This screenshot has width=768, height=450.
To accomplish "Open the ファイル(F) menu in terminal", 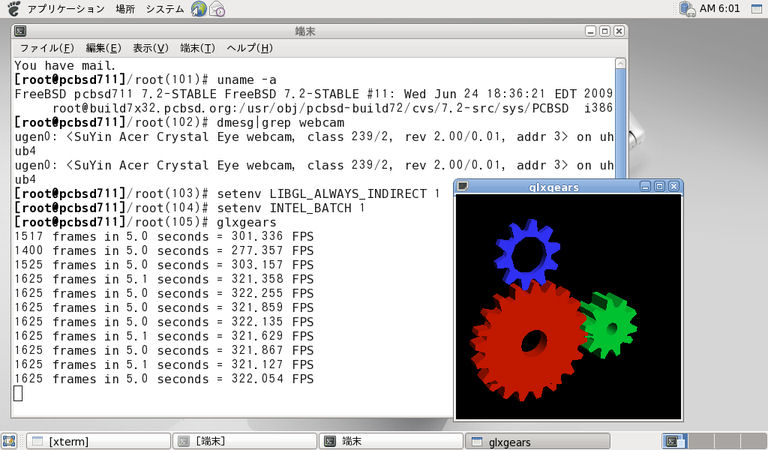I will pyautogui.click(x=47, y=48).
